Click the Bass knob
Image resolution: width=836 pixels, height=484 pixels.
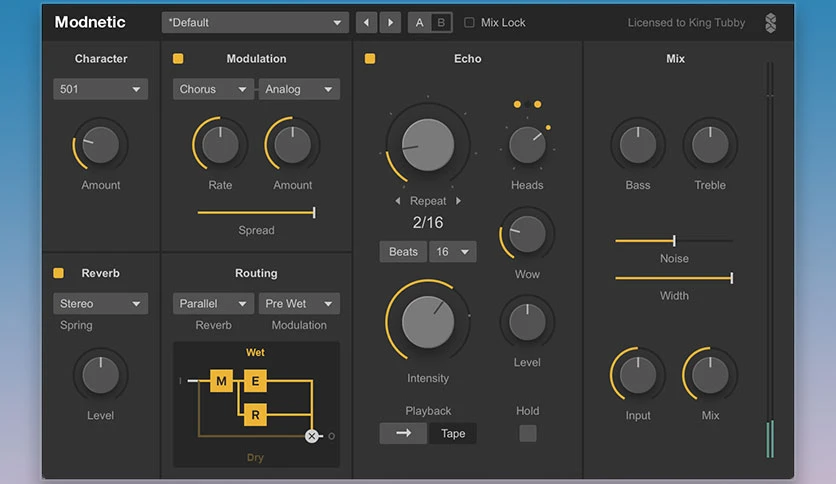(x=638, y=144)
